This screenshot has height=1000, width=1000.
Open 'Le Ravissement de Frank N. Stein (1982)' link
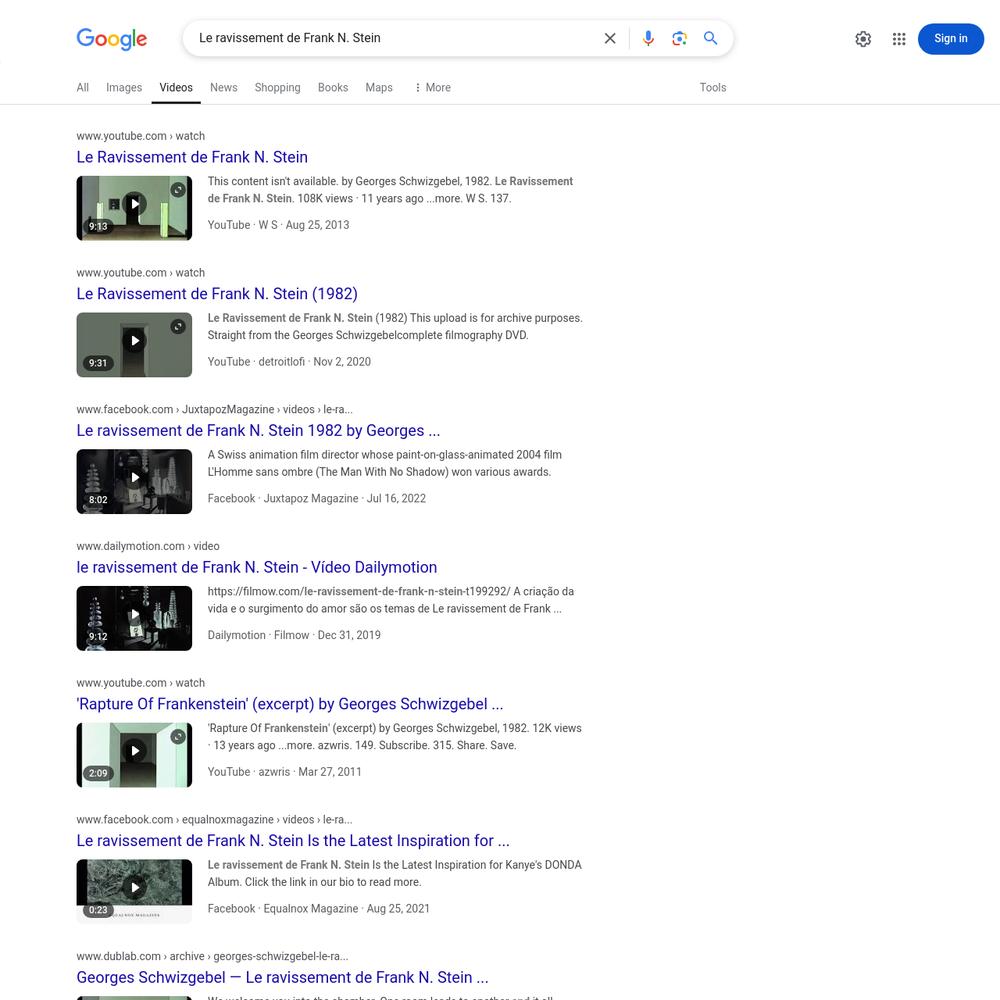(217, 293)
